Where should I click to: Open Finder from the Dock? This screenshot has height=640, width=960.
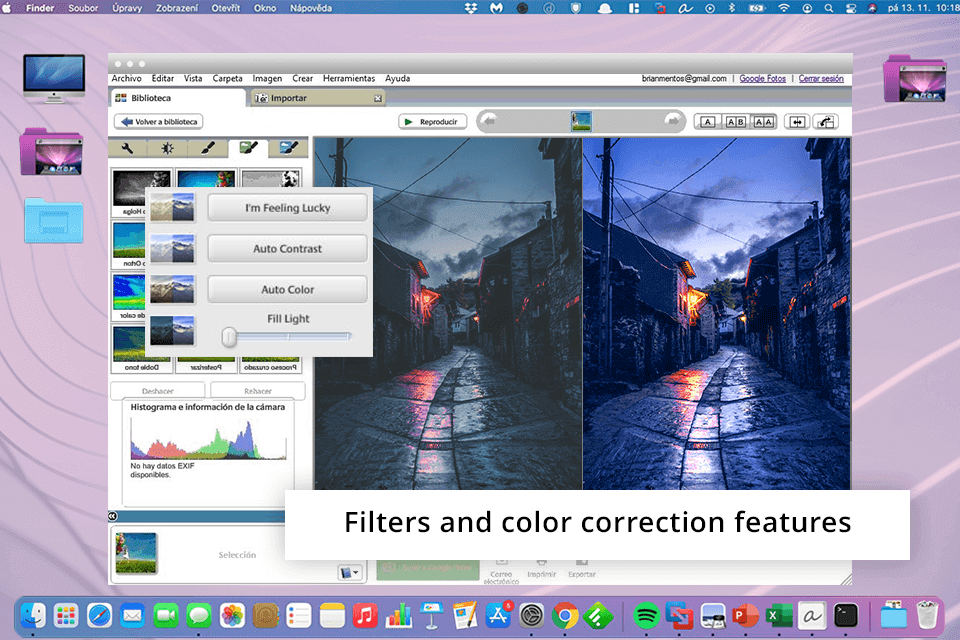pos(33,616)
